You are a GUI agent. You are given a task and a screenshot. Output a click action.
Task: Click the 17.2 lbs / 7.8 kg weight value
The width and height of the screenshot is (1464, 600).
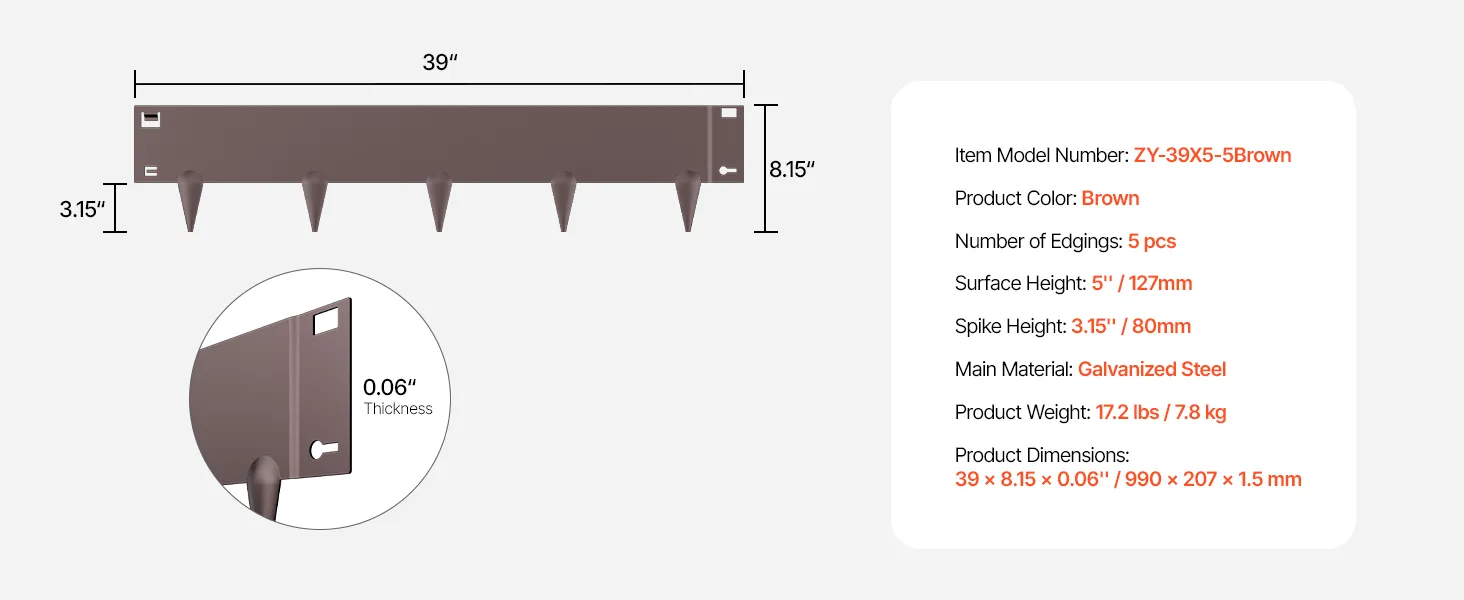pyautogui.click(x=1161, y=412)
